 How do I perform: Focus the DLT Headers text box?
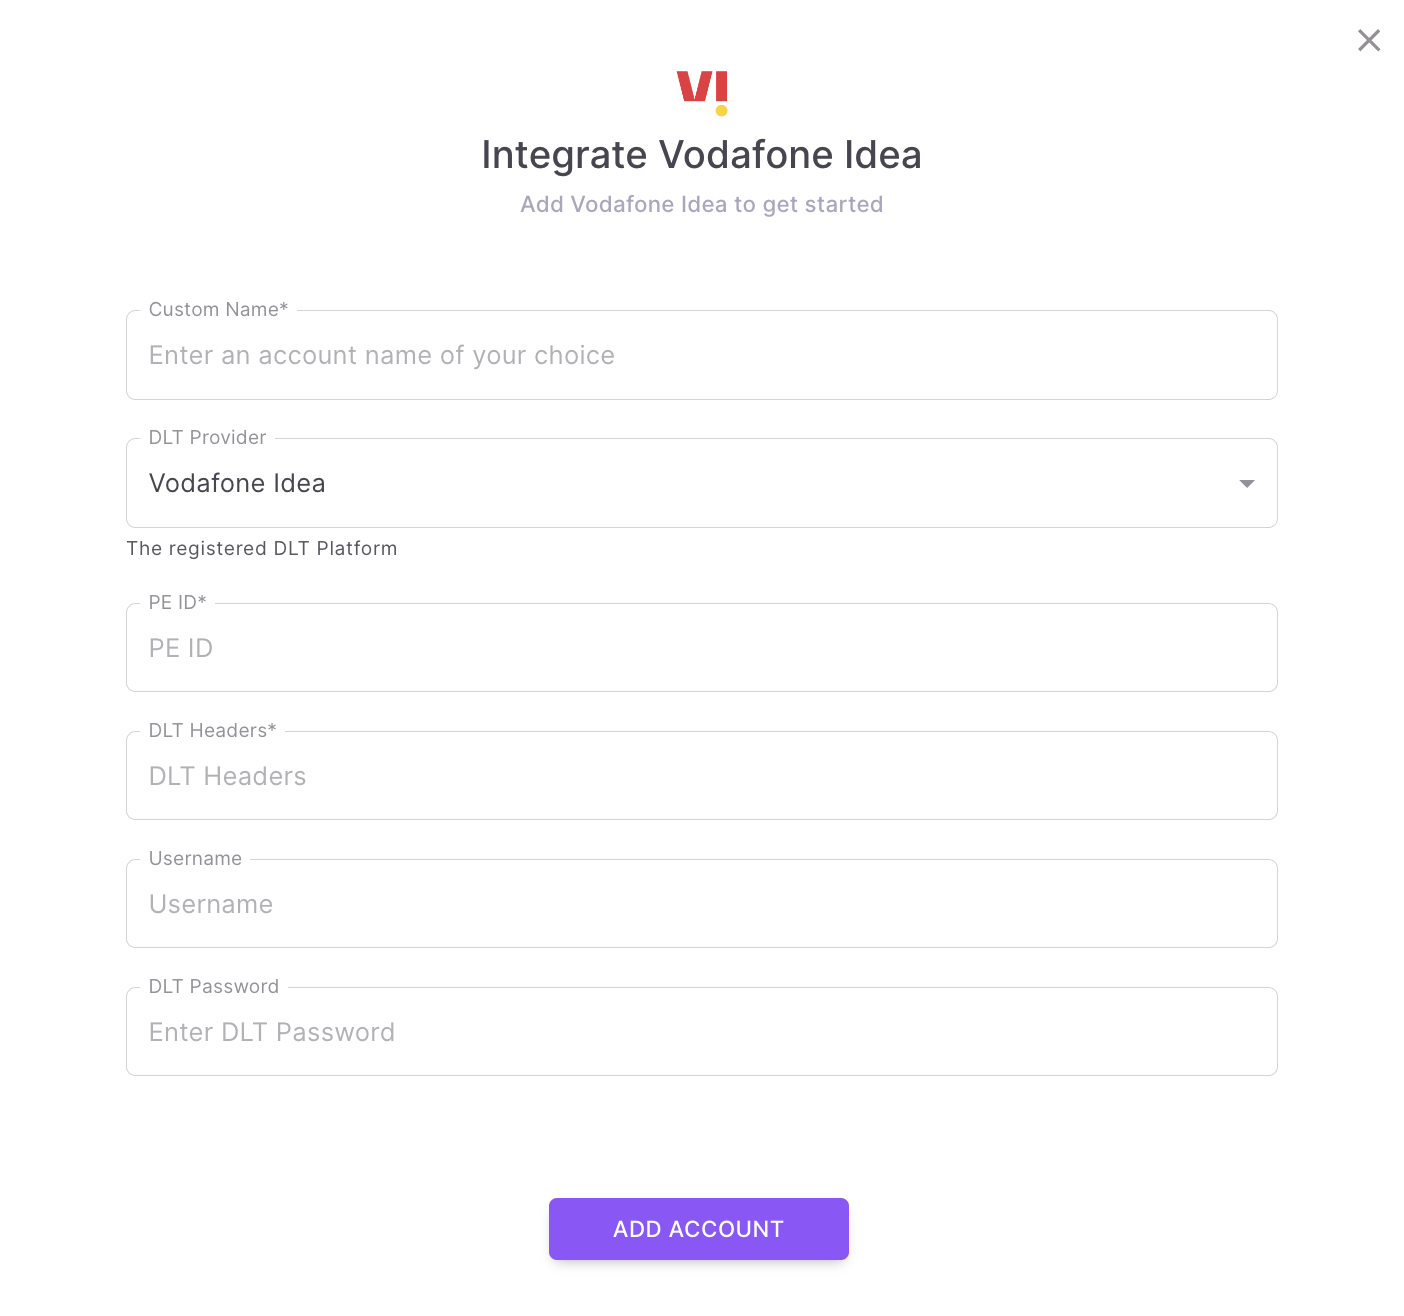[701, 776]
